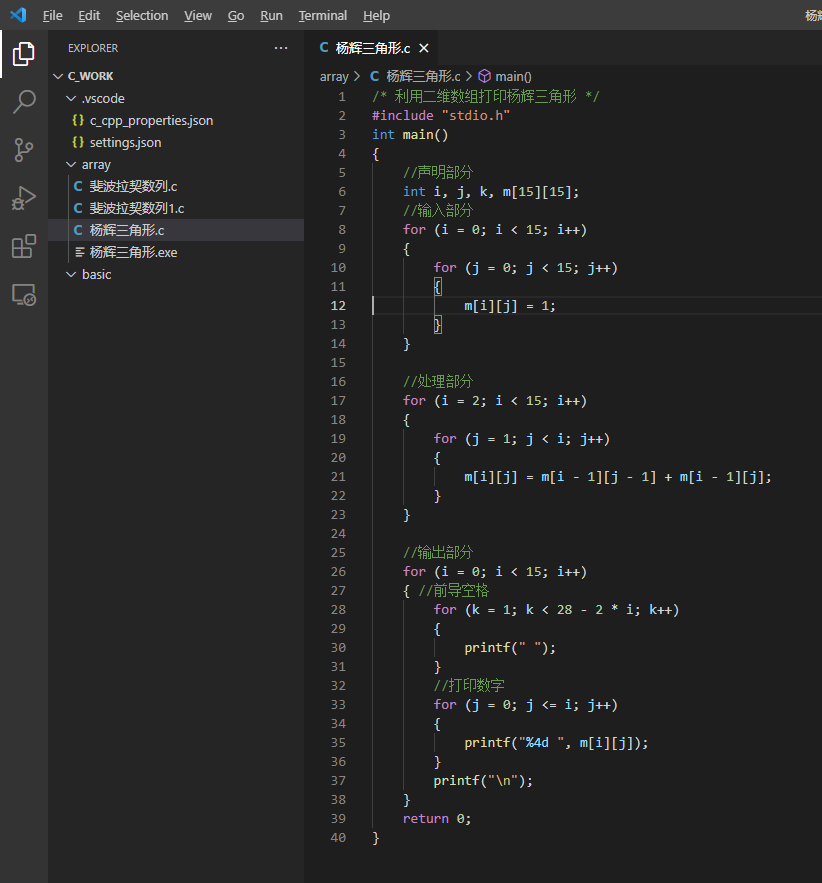822x883 pixels.
Task: Click the main() symbol icon in breadcrumb
Action: point(484,76)
